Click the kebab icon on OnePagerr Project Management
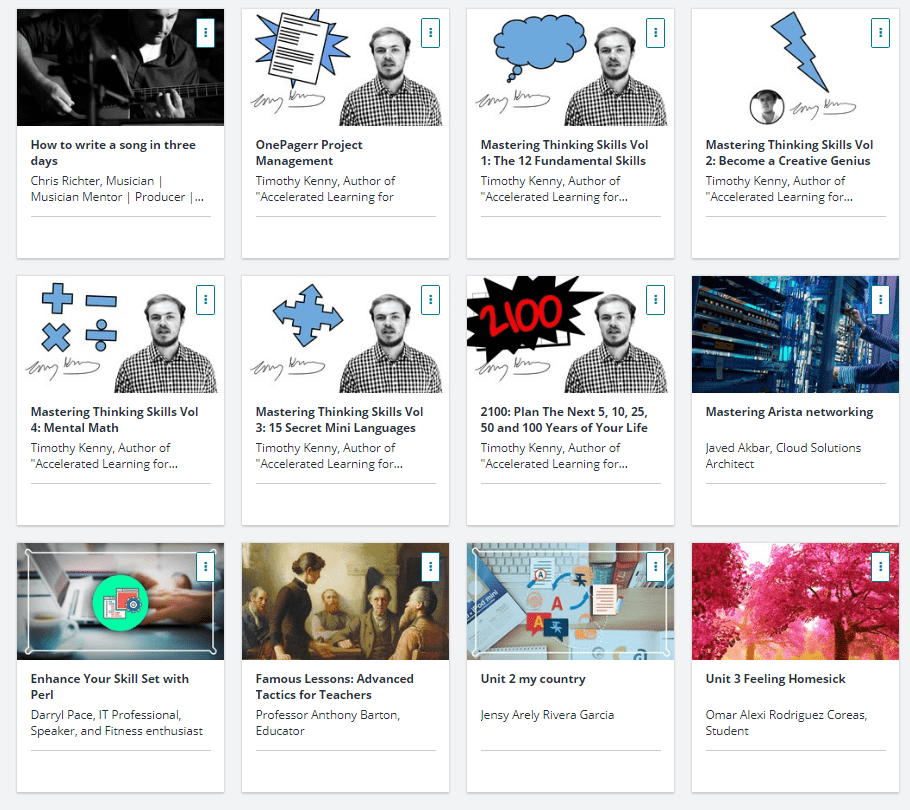 [x=430, y=32]
